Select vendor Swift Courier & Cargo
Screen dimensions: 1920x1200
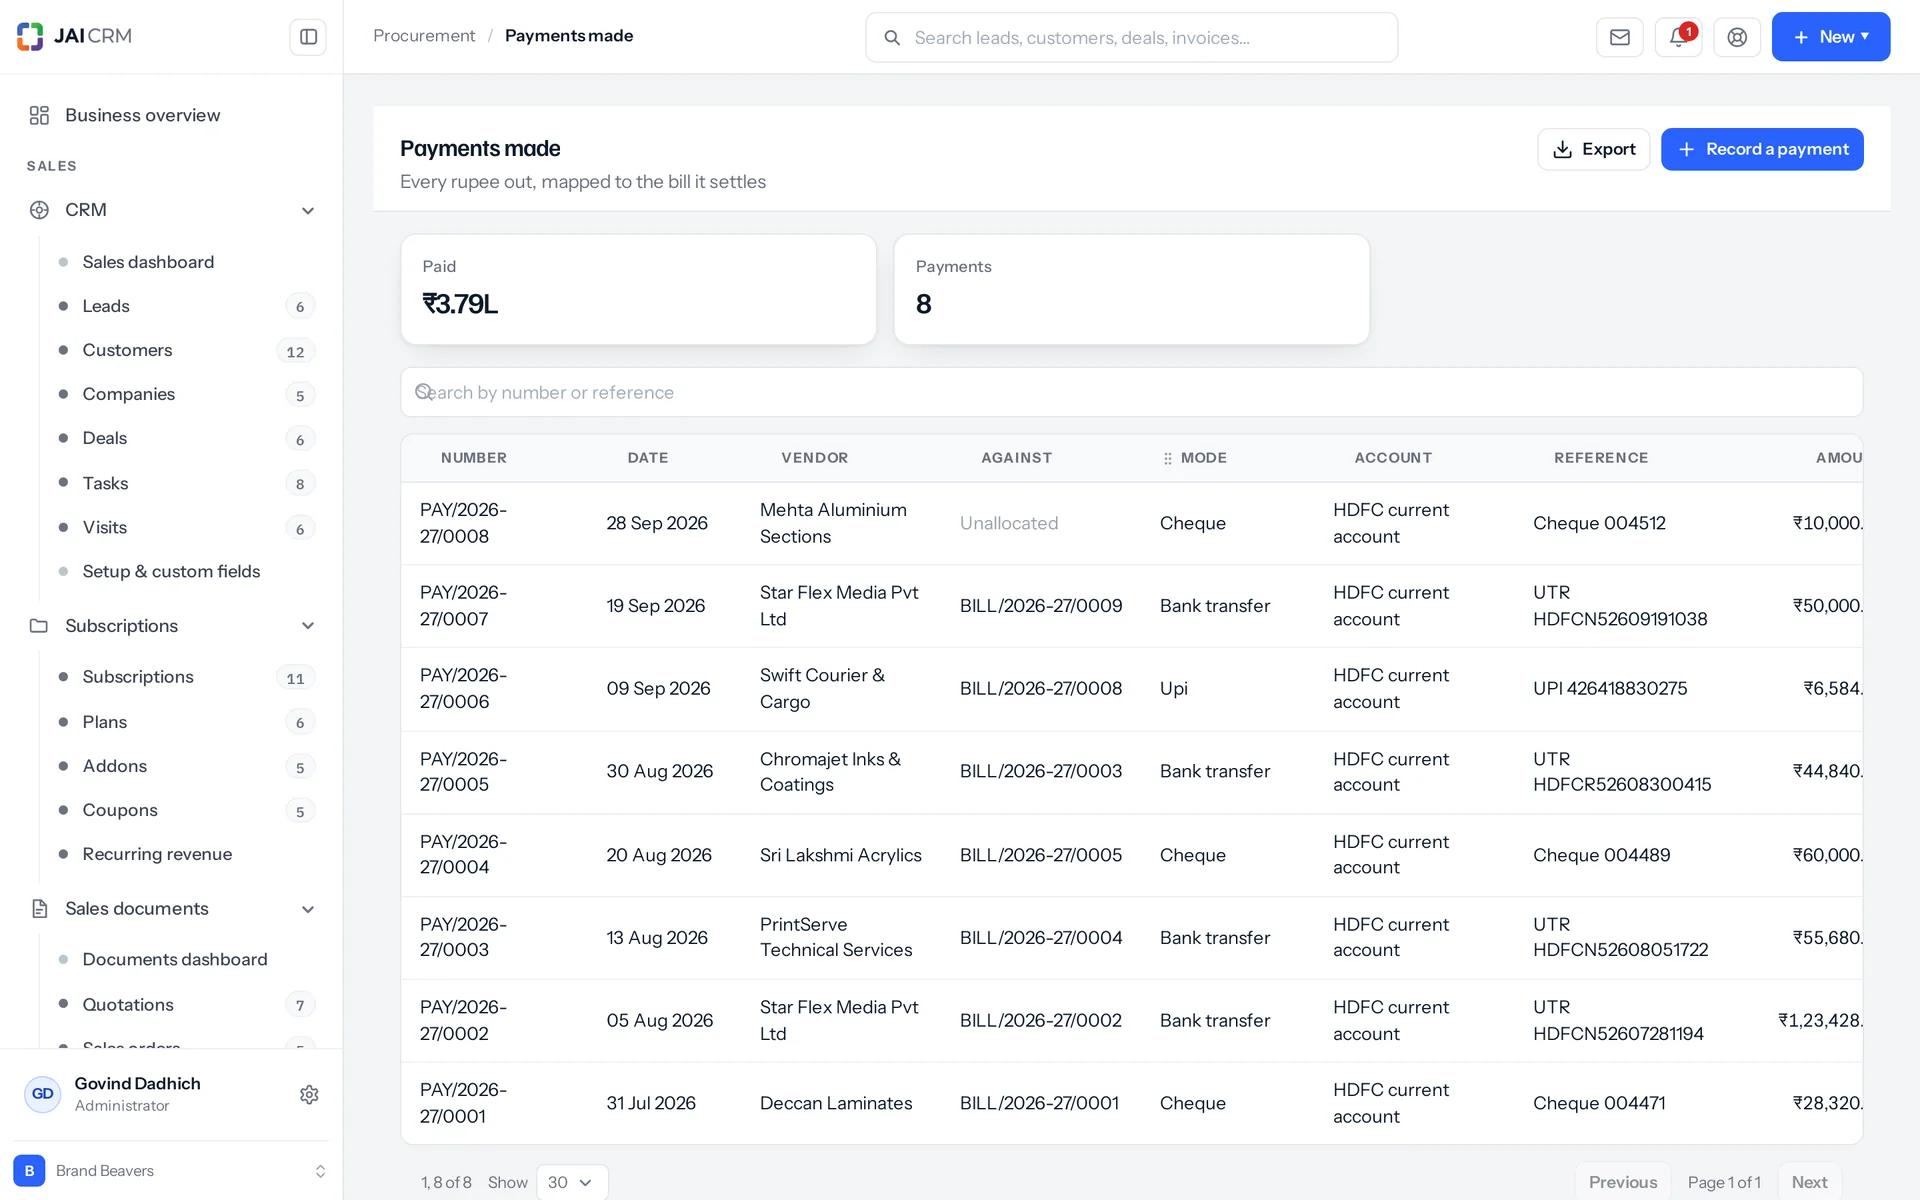[x=822, y=689]
